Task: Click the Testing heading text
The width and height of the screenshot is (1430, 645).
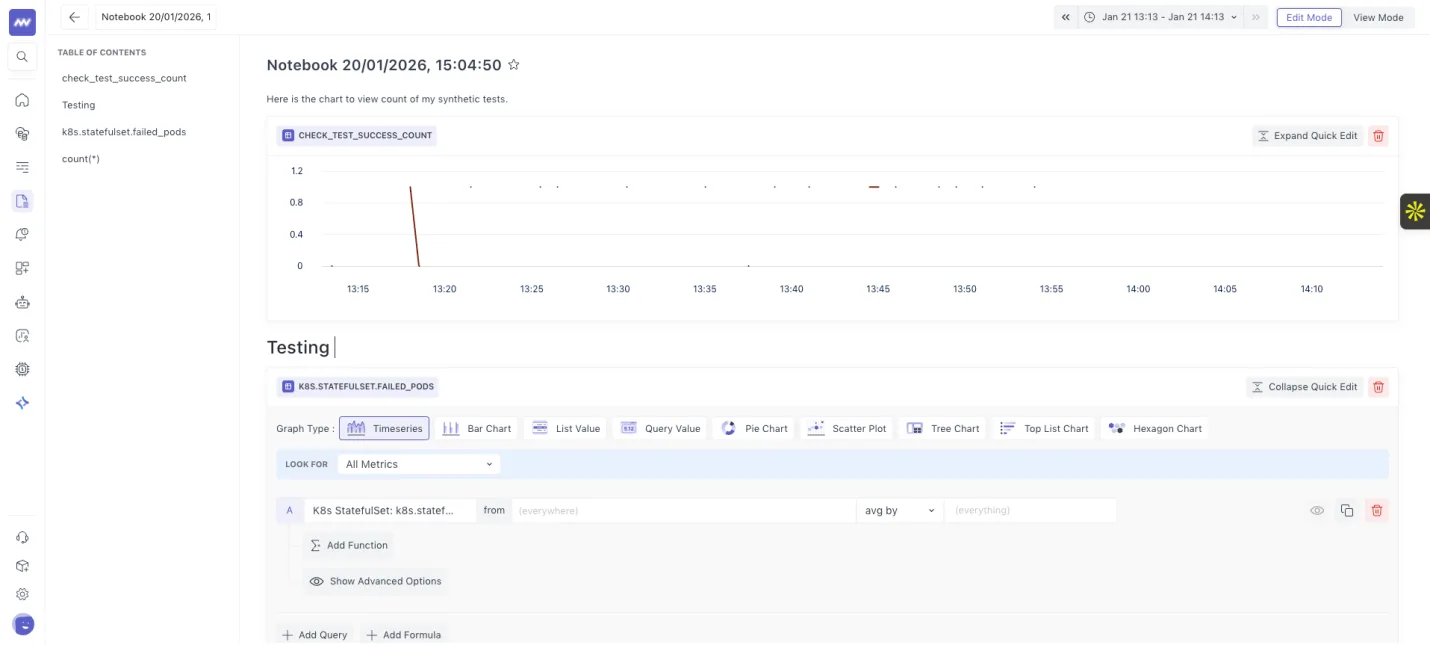Action: tap(298, 347)
